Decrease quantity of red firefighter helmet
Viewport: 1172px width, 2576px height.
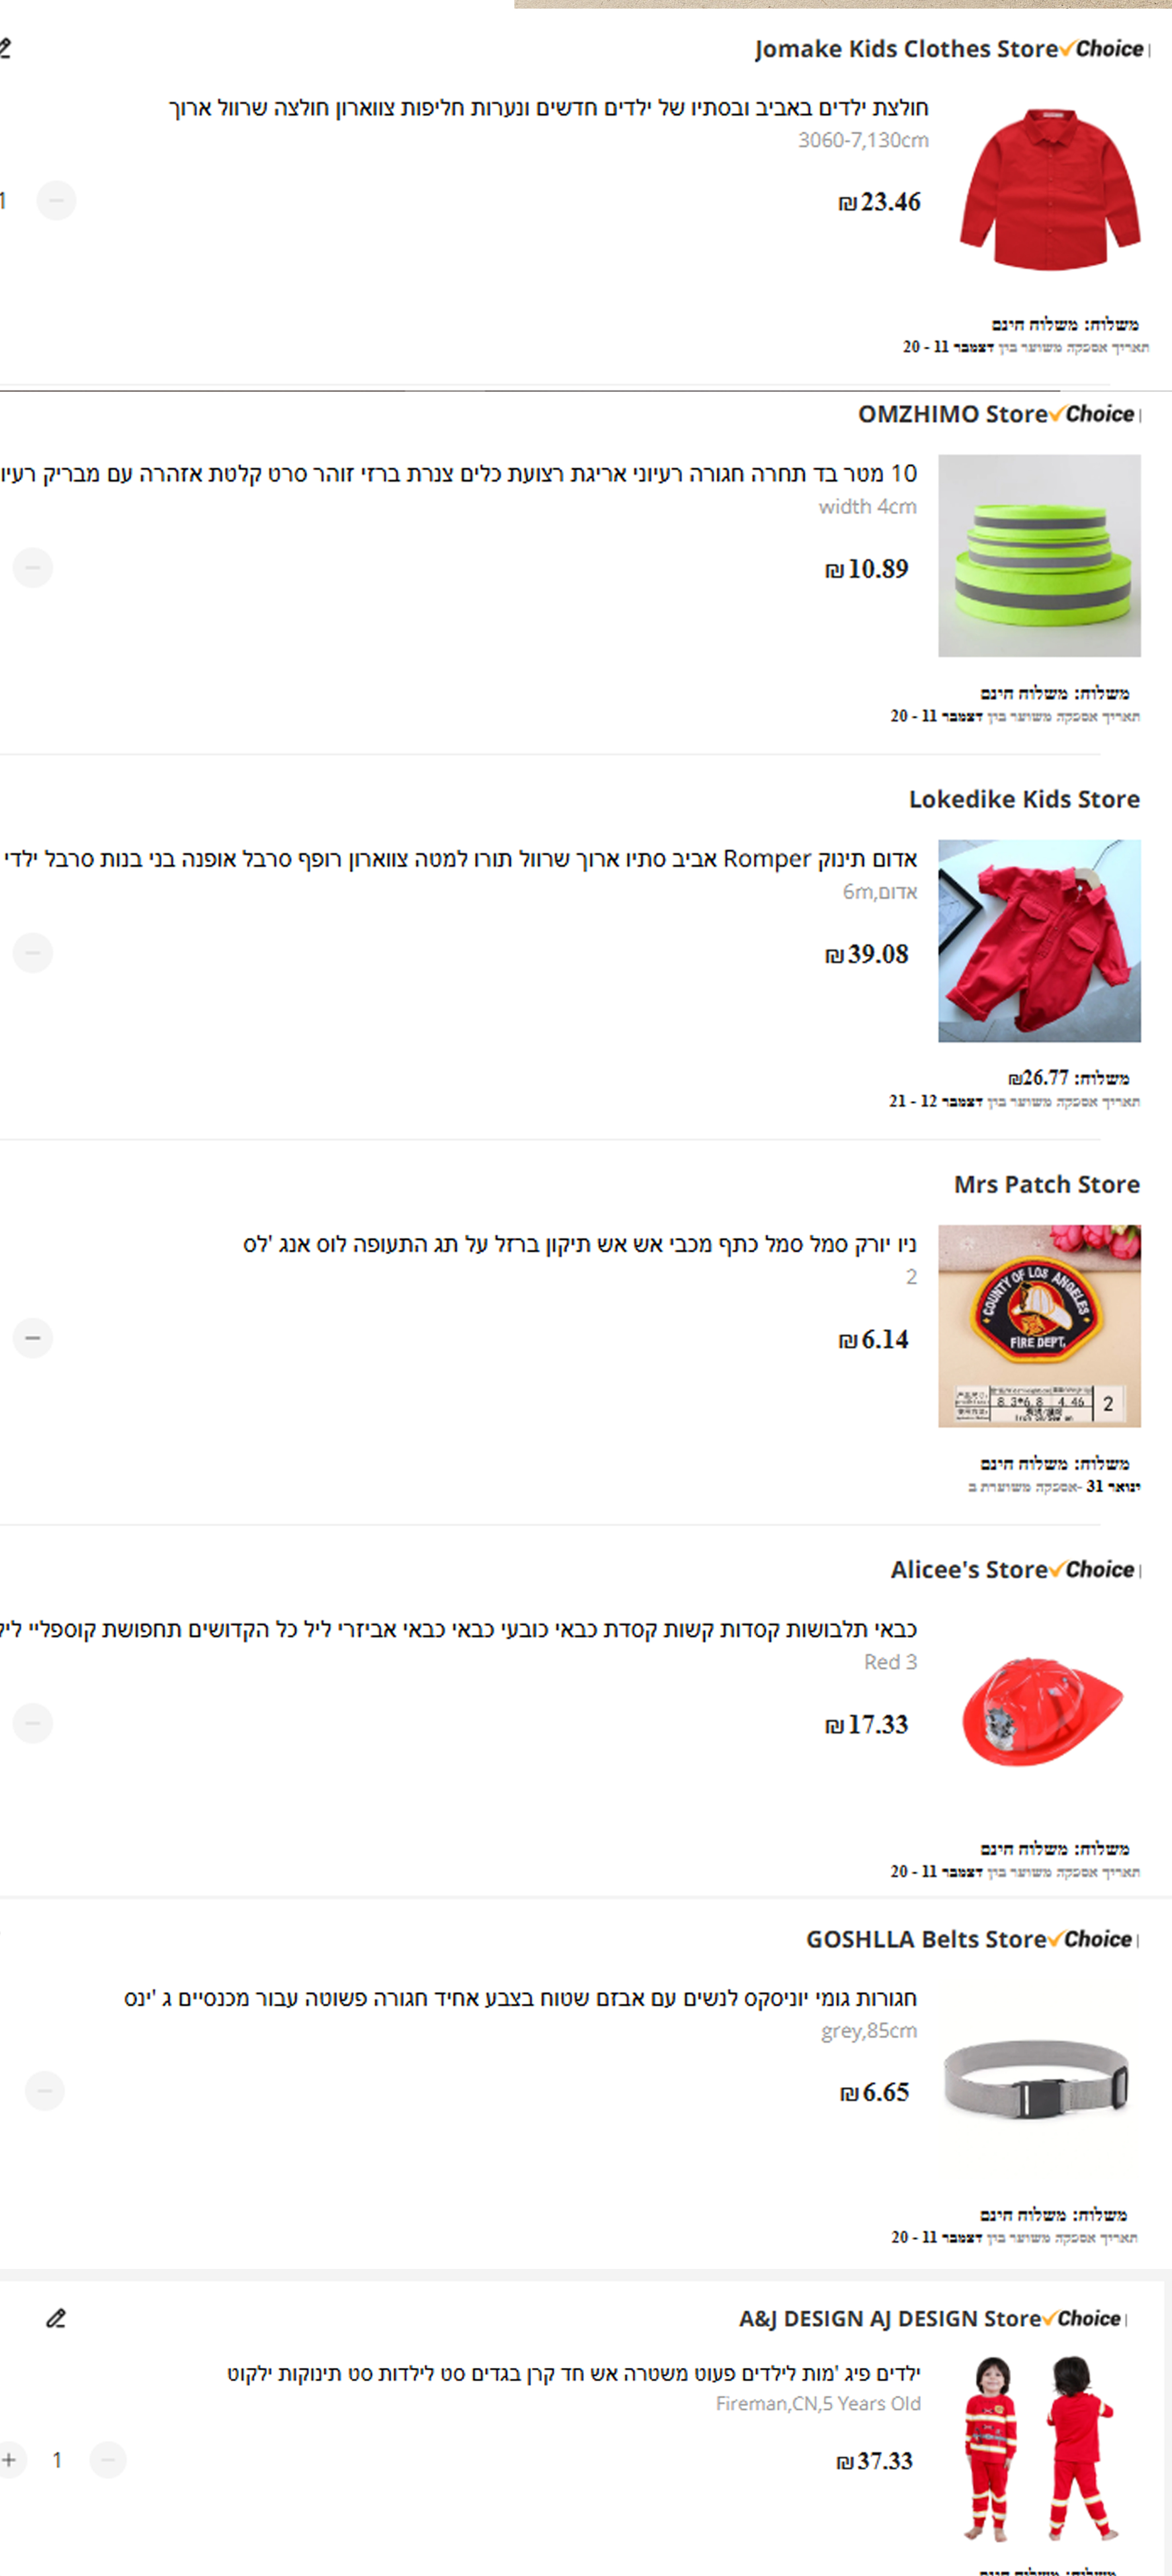click(32, 1723)
